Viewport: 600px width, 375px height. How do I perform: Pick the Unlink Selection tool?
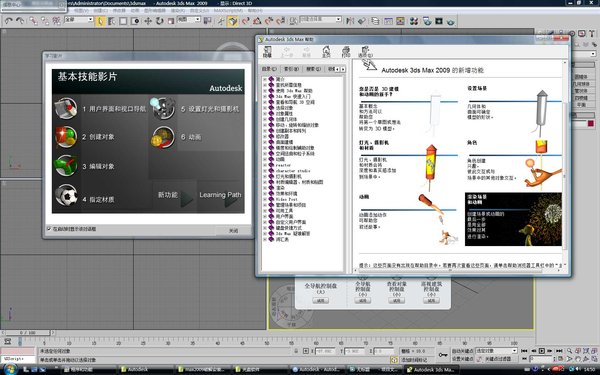click(x=45, y=21)
